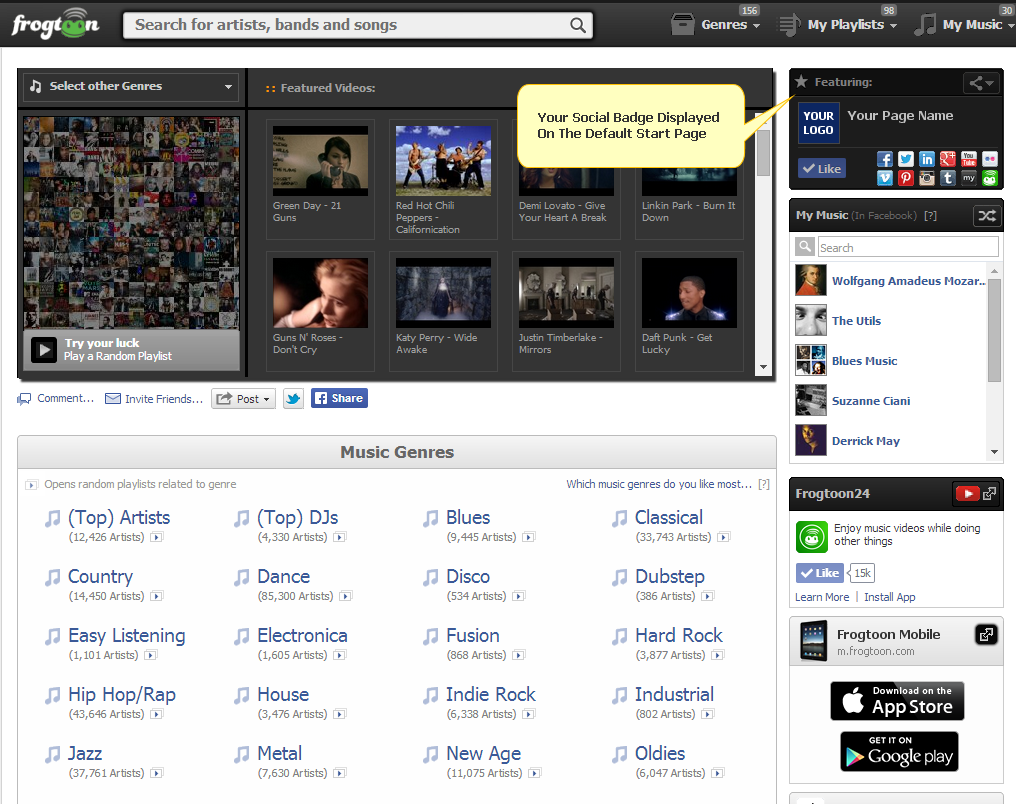1016x804 pixels.
Task: Click the Instagram camera icon
Action: (926, 178)
